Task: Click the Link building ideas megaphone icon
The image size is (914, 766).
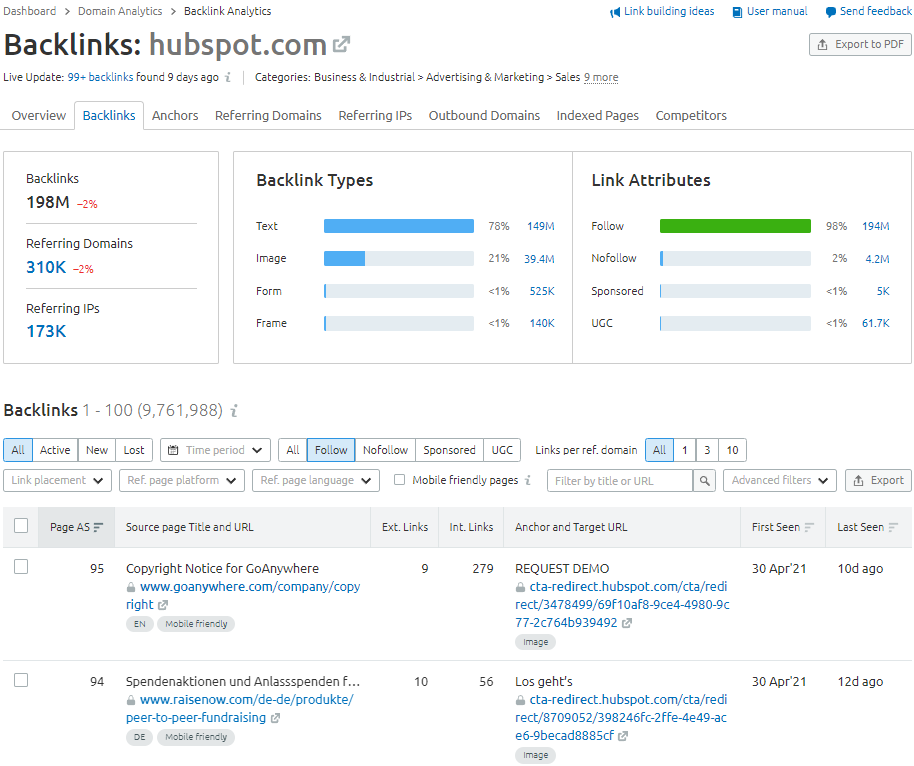Action: click(x=615, y=12)
